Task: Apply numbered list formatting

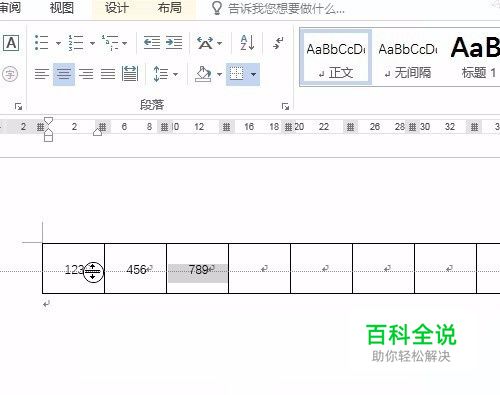Action: [76, 43]
